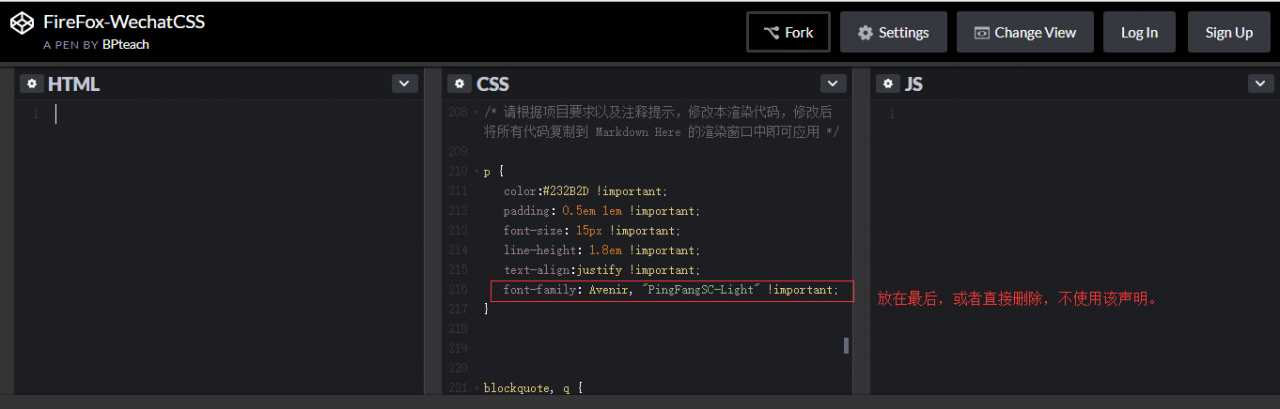Click the layout icon in Change View

click(x=982, y=33)
